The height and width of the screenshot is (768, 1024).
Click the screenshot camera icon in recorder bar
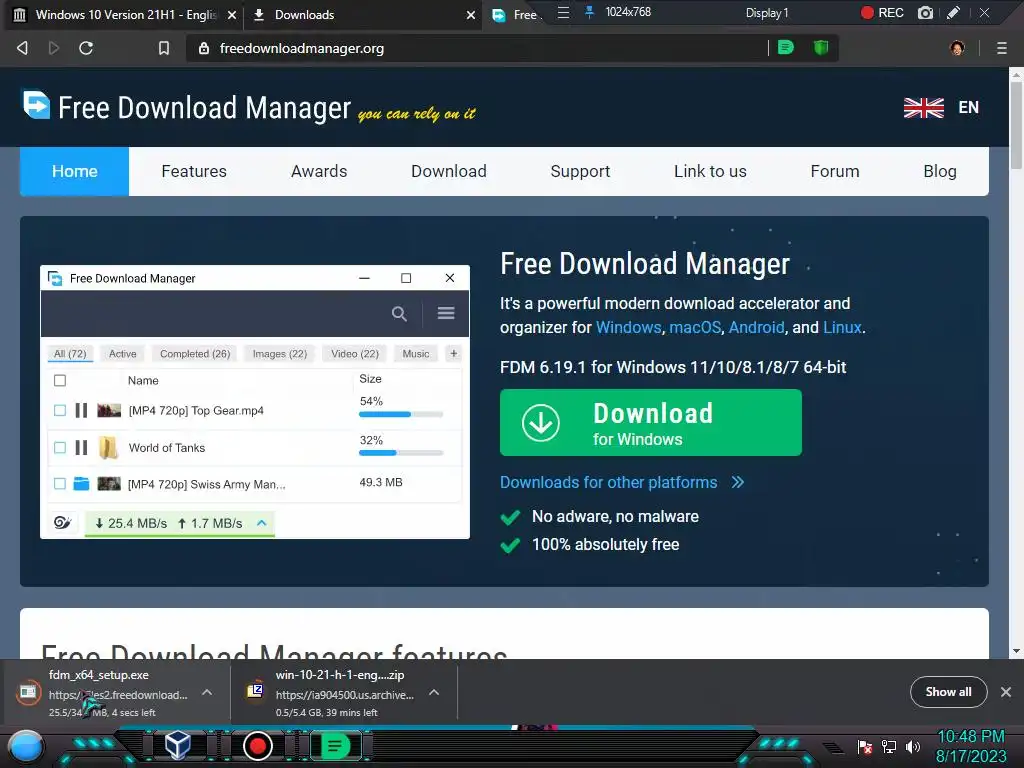(x=925, y=12)
